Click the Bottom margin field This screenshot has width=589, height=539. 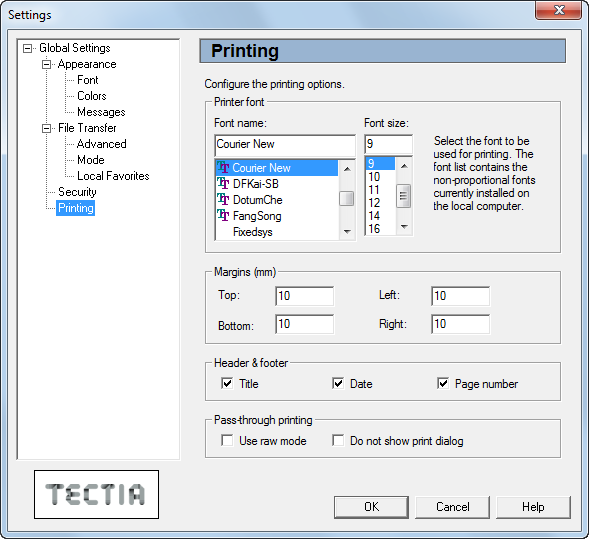pyautogui.click(x=304, y=324)
